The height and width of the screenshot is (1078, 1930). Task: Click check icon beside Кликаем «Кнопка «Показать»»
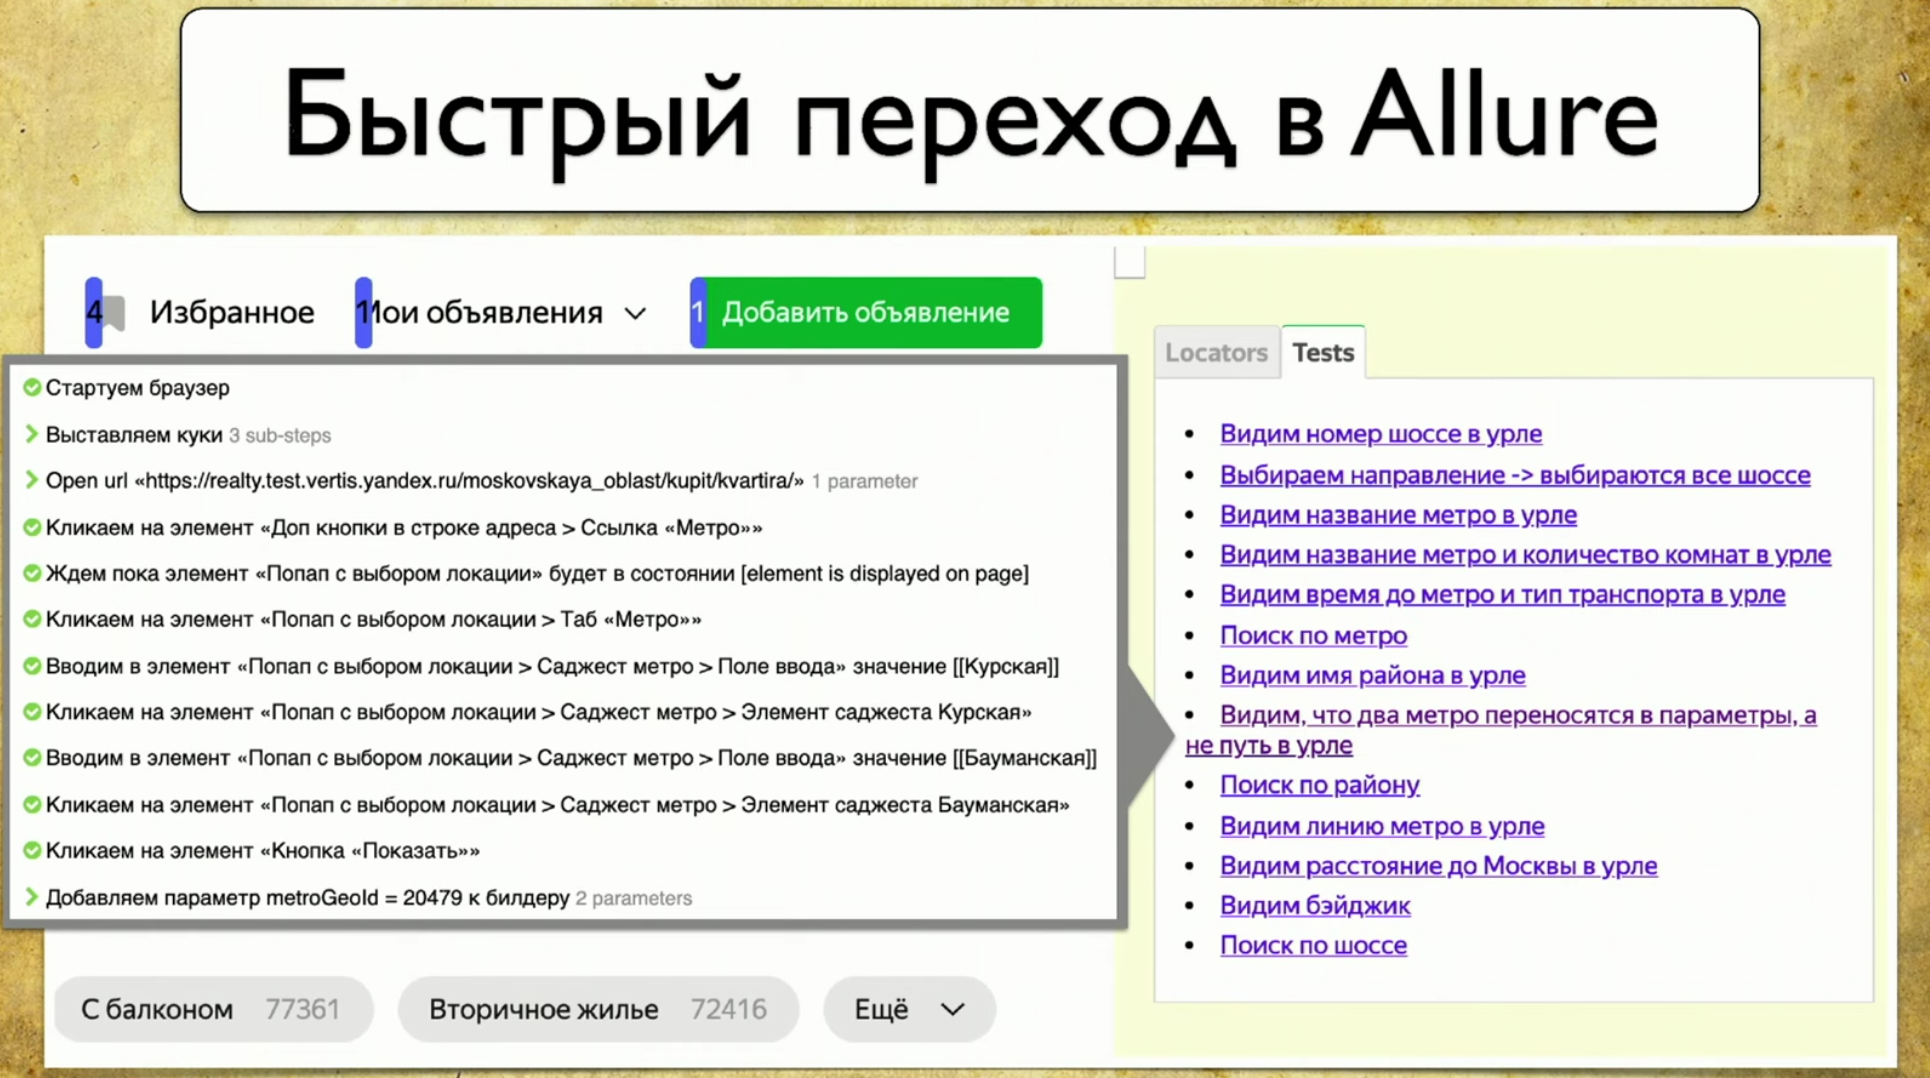click(x=32, y=850)
